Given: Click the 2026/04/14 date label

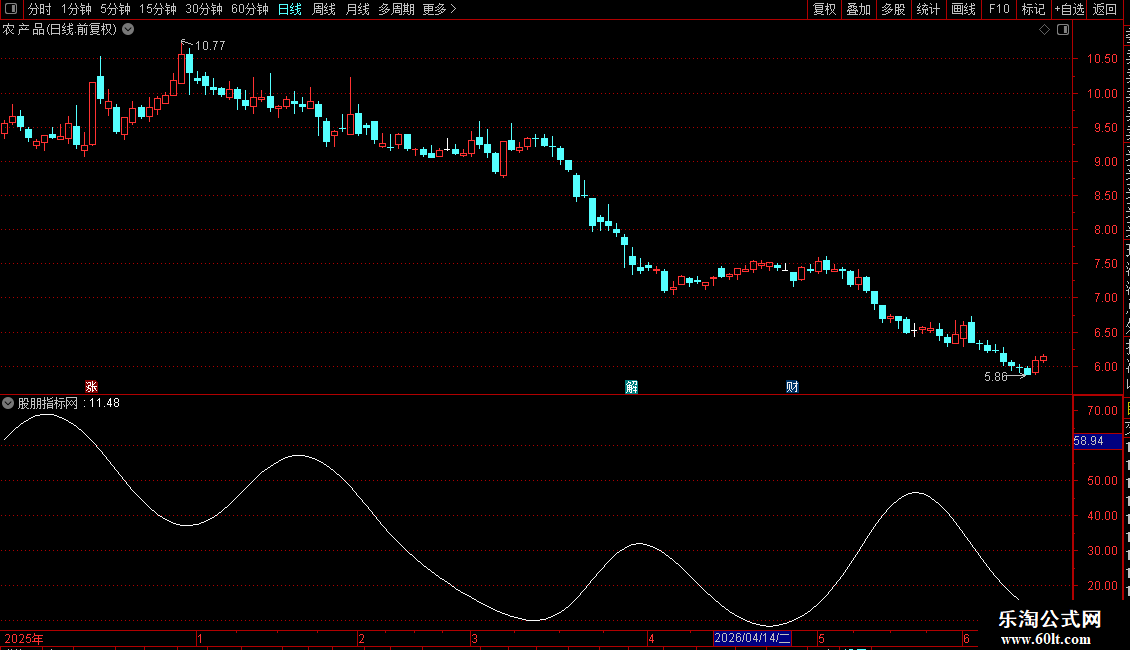Looking at the screenshot, I should [x=752, y=638].
